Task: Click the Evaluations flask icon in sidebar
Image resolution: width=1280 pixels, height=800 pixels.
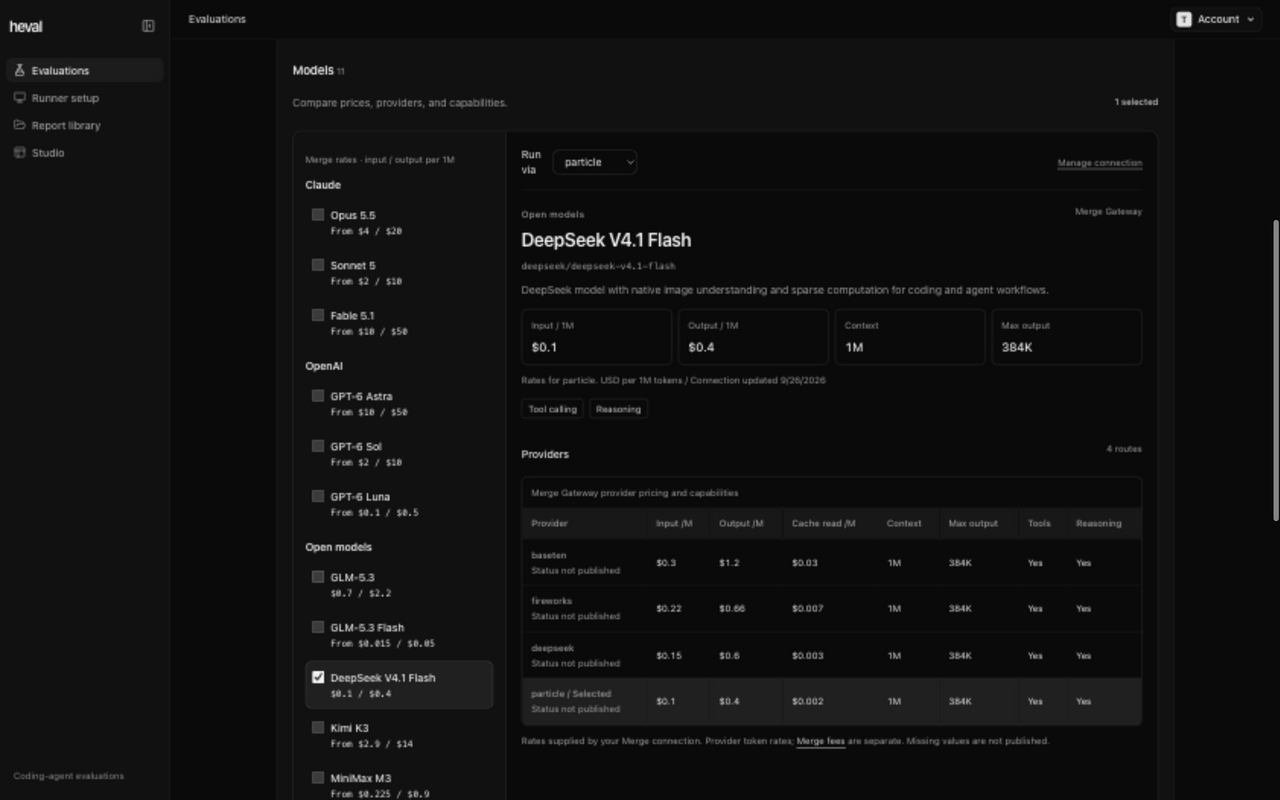Action: point(19,70)
